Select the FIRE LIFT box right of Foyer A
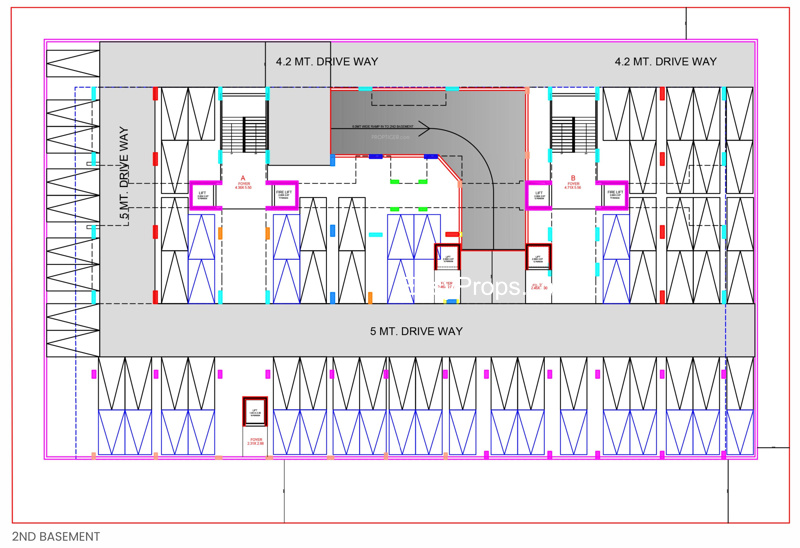 click(x=283, y=194)
